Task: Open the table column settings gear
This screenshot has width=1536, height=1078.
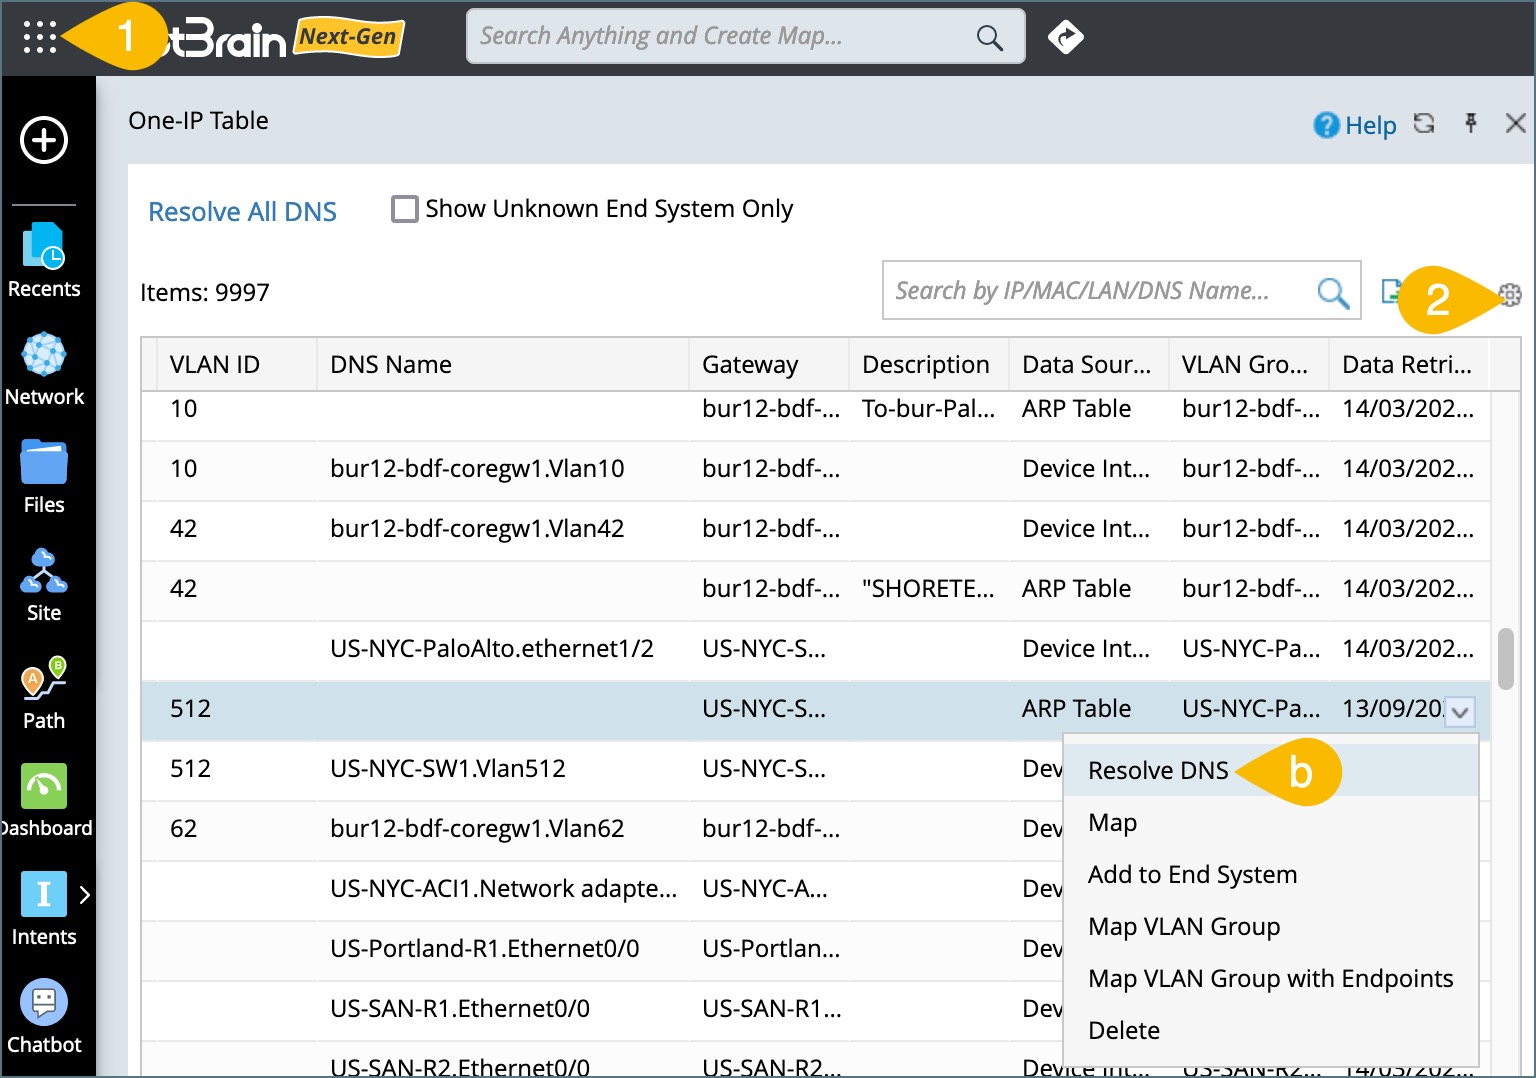Action: pyautogui.click(x=1510, y=294)
